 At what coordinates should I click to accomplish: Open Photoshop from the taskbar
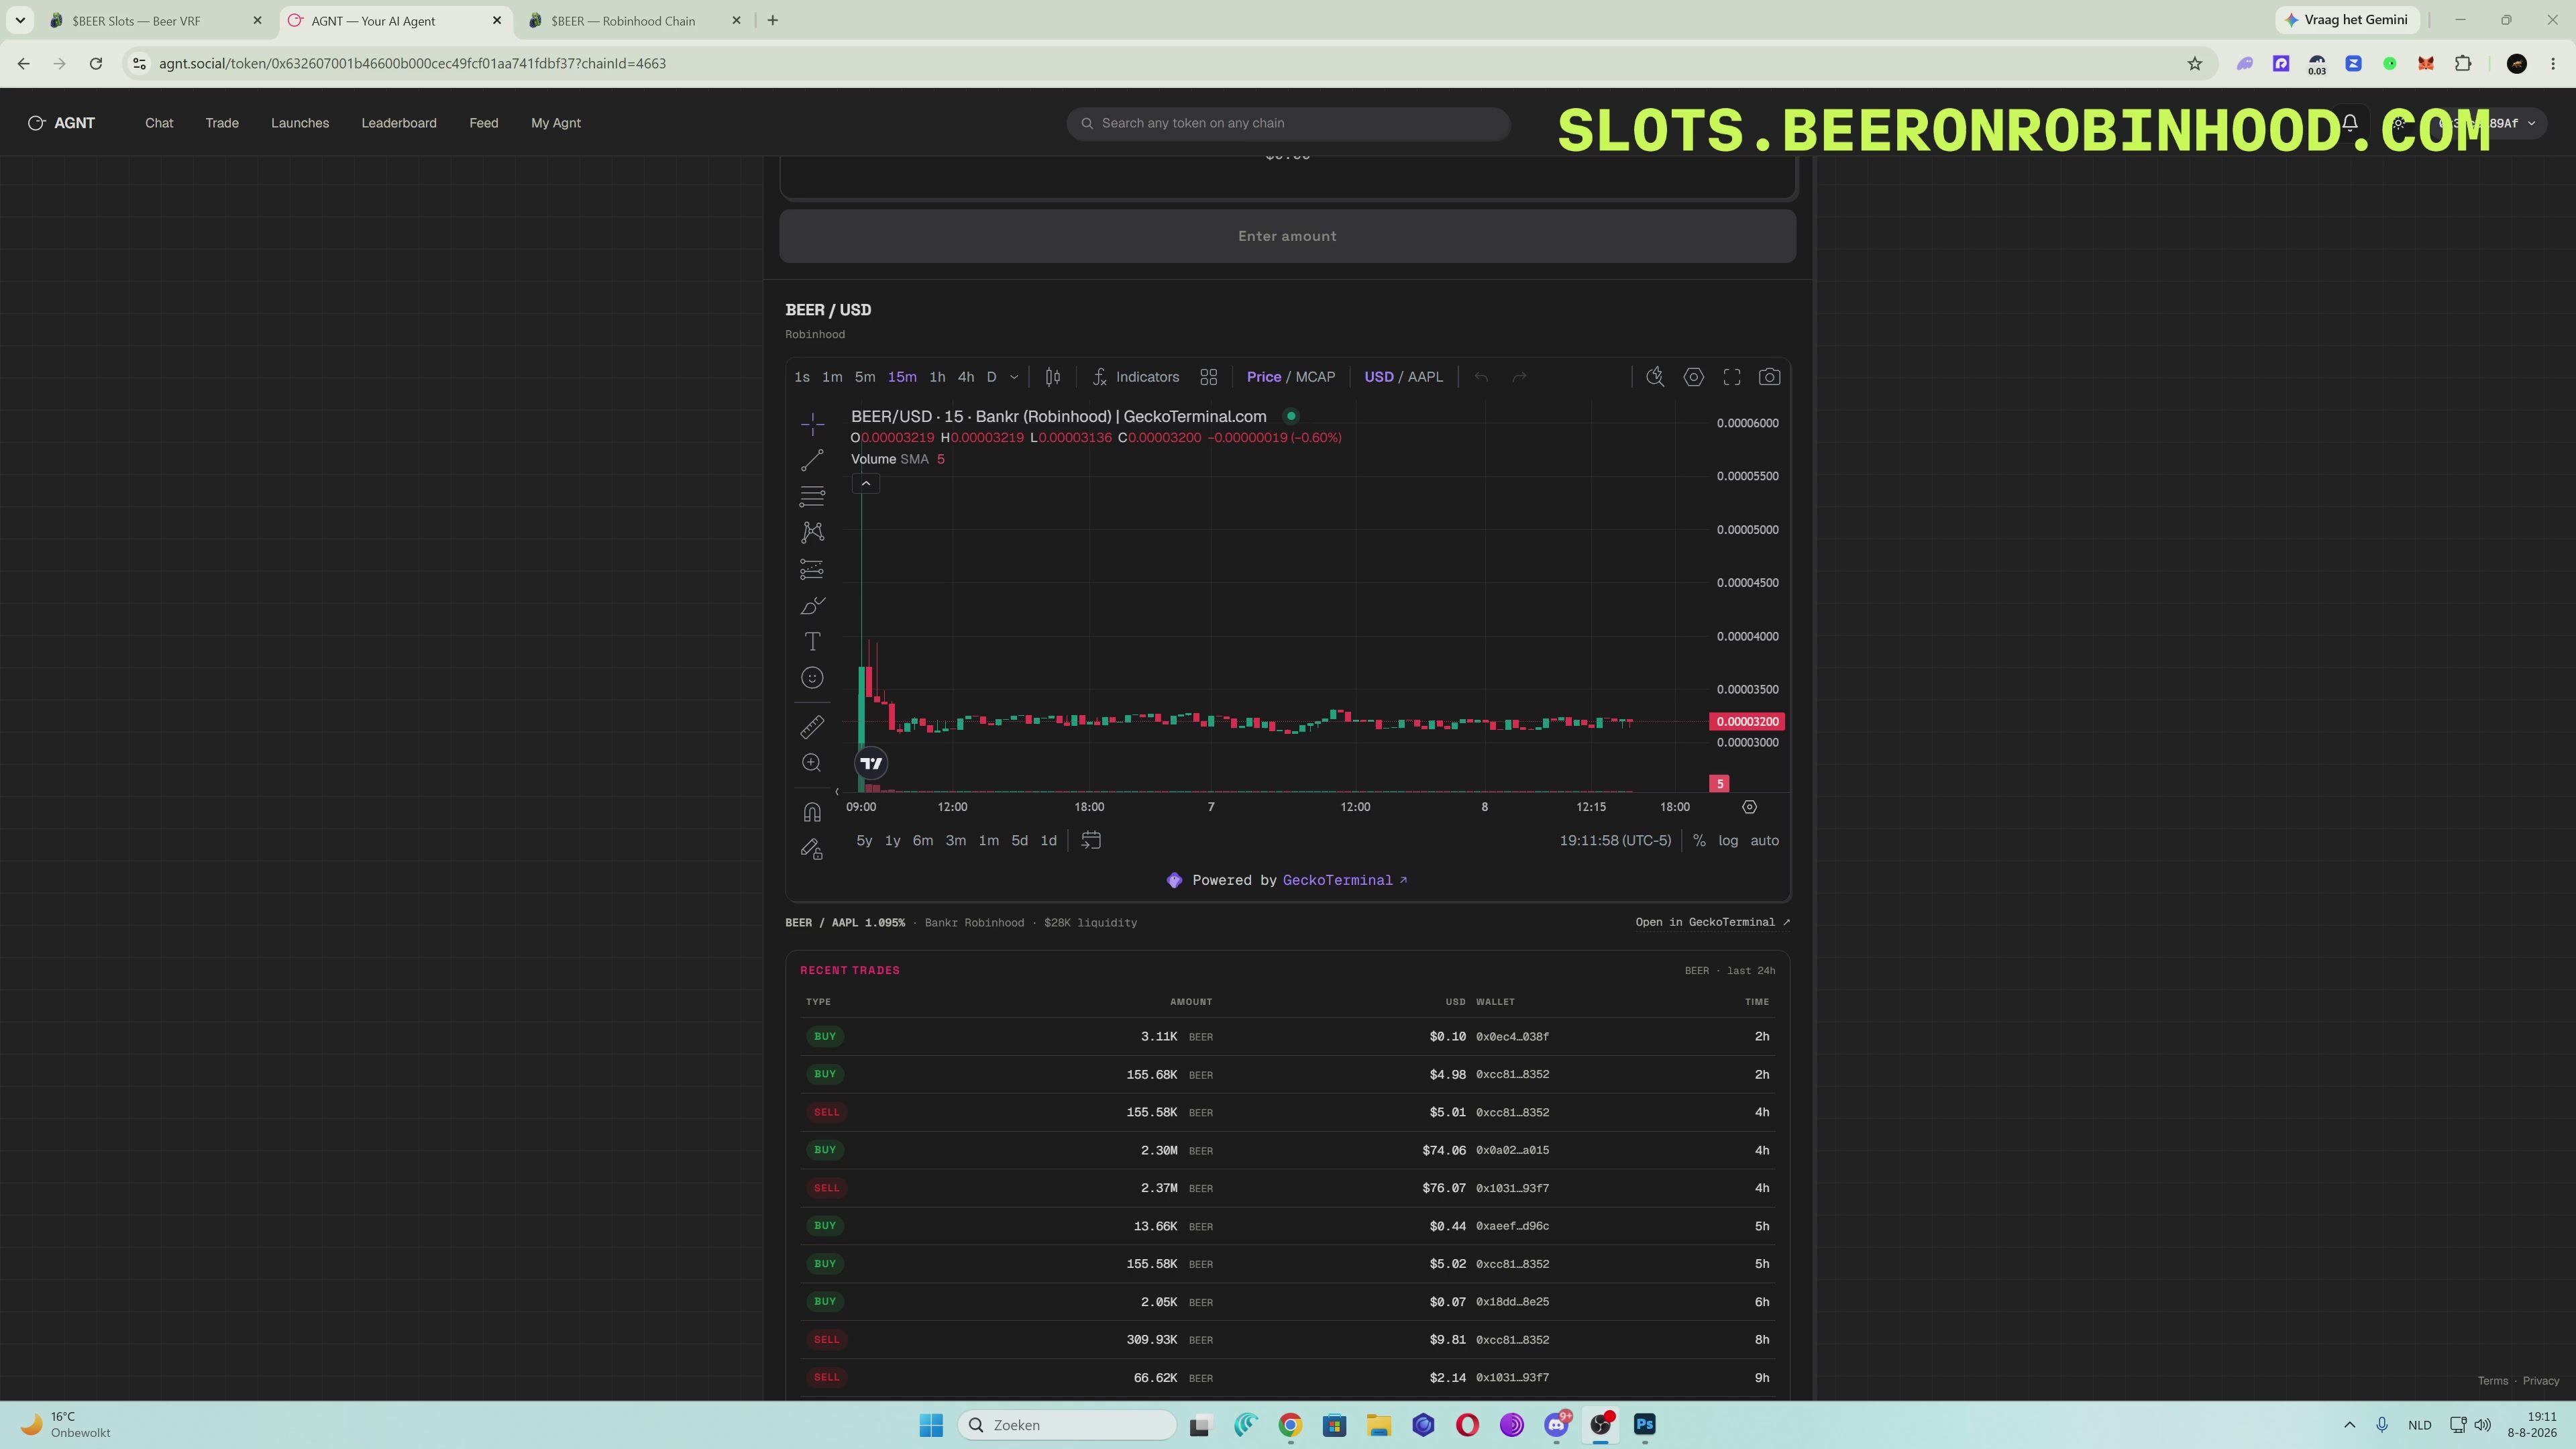click(x=1645, y=1425)
